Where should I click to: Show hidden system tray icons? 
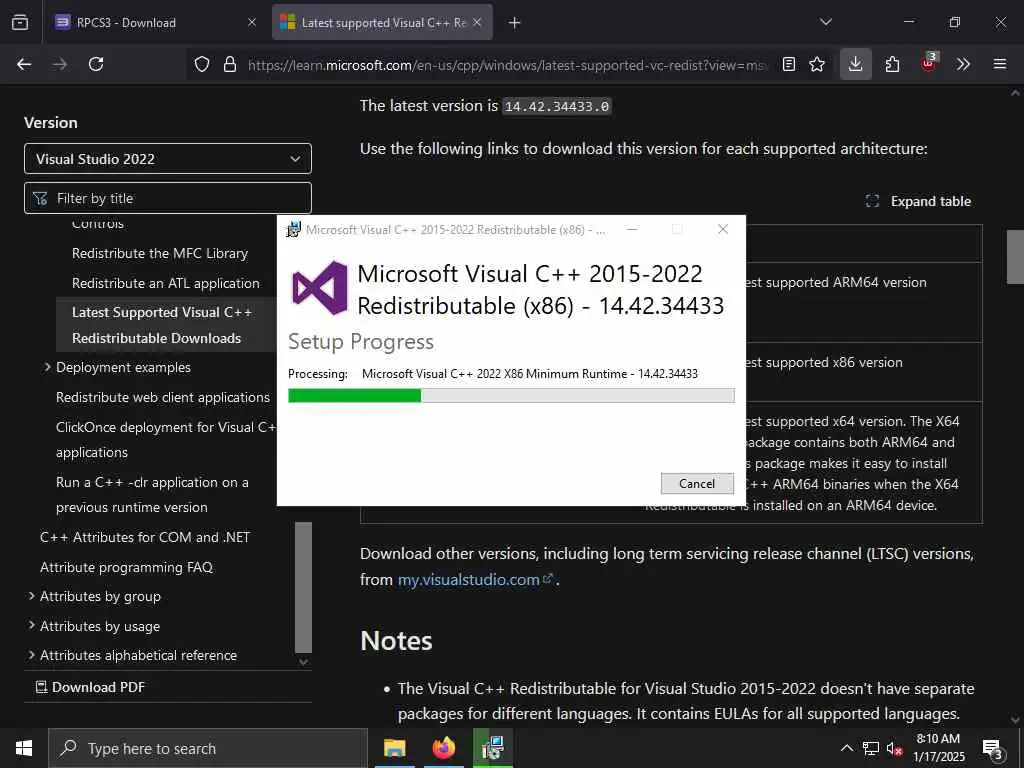(x=846, y=748)
